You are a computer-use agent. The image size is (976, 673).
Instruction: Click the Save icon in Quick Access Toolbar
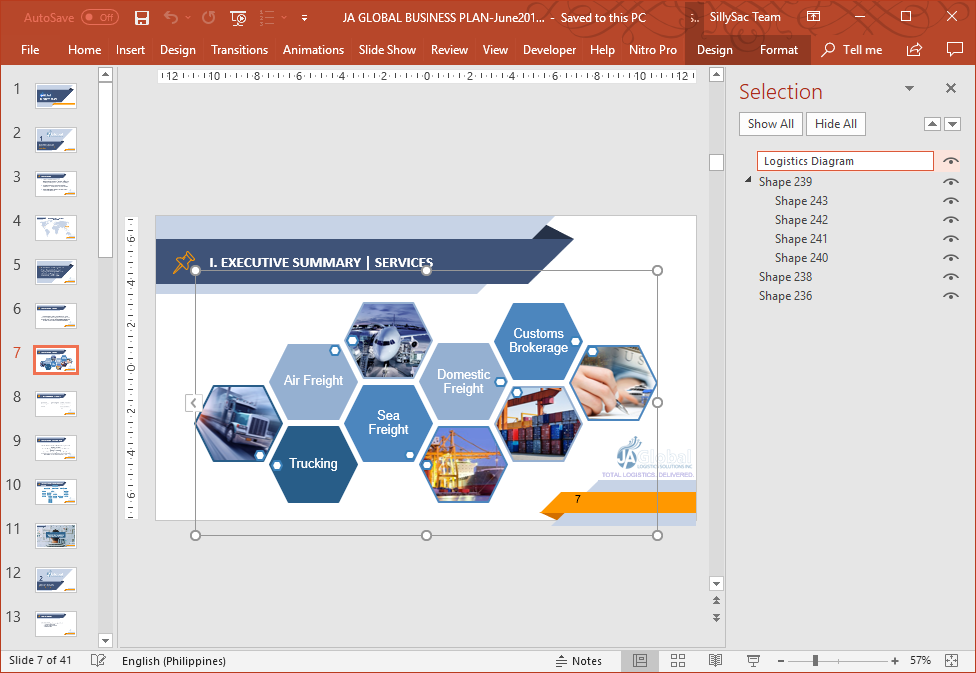coord(141,17)
